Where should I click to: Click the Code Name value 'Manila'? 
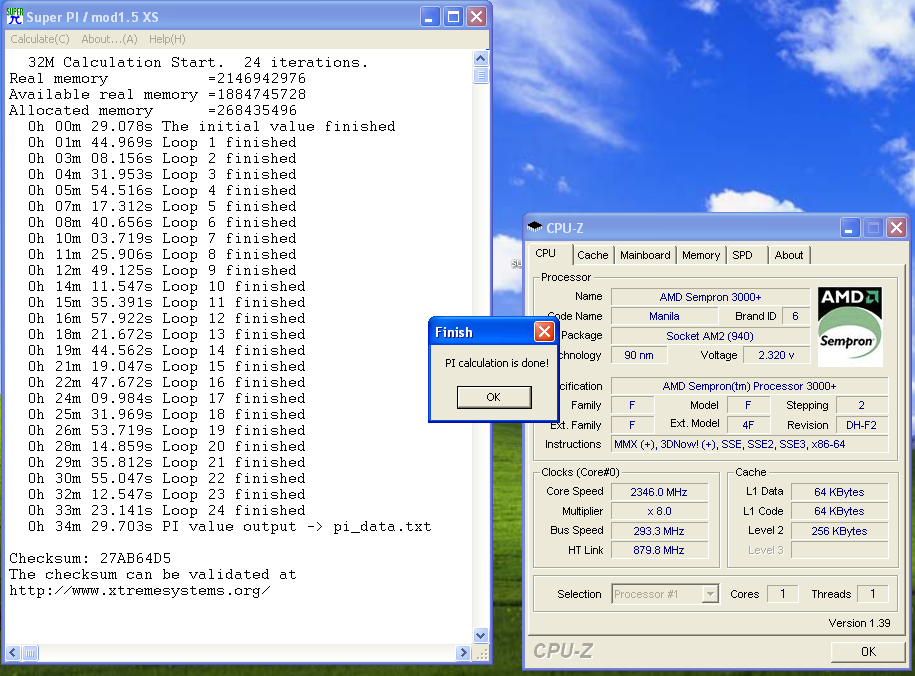[x=664, y=316]
